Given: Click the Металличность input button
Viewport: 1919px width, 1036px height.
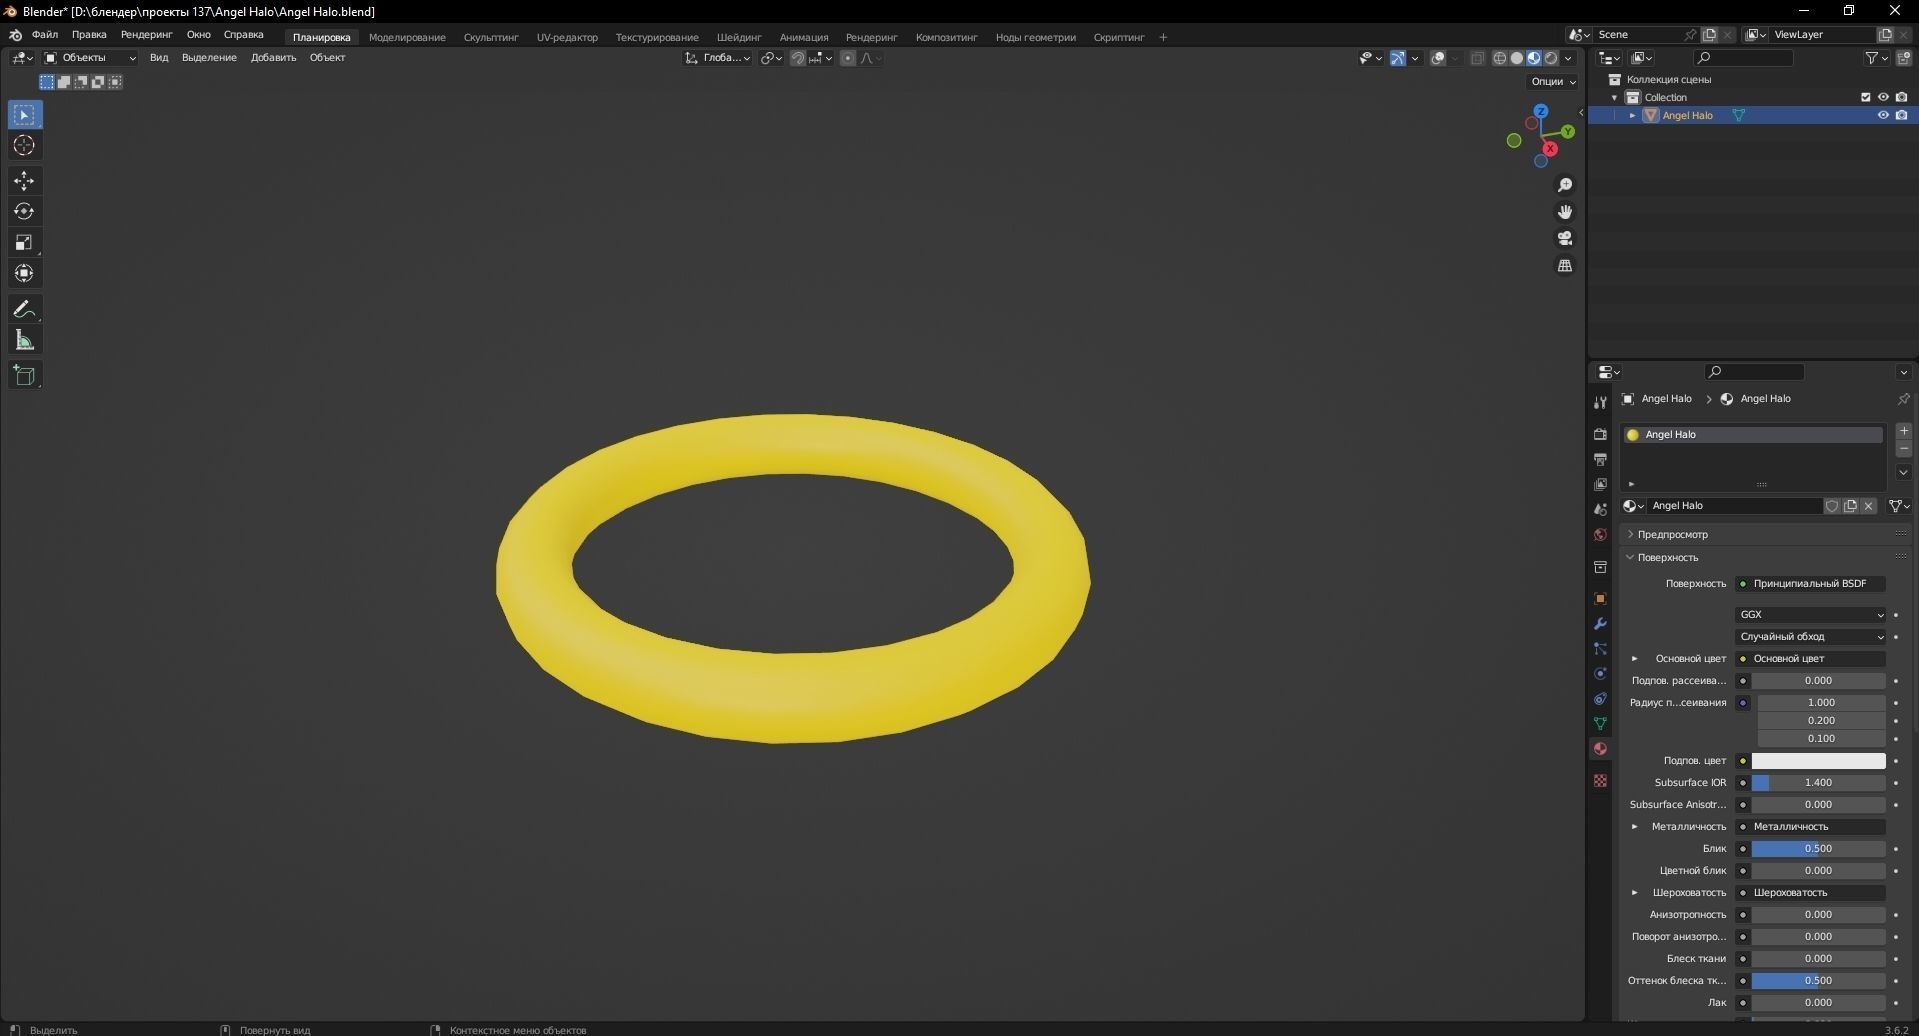Looking at the screenshot, I should tap(1811, 827).
